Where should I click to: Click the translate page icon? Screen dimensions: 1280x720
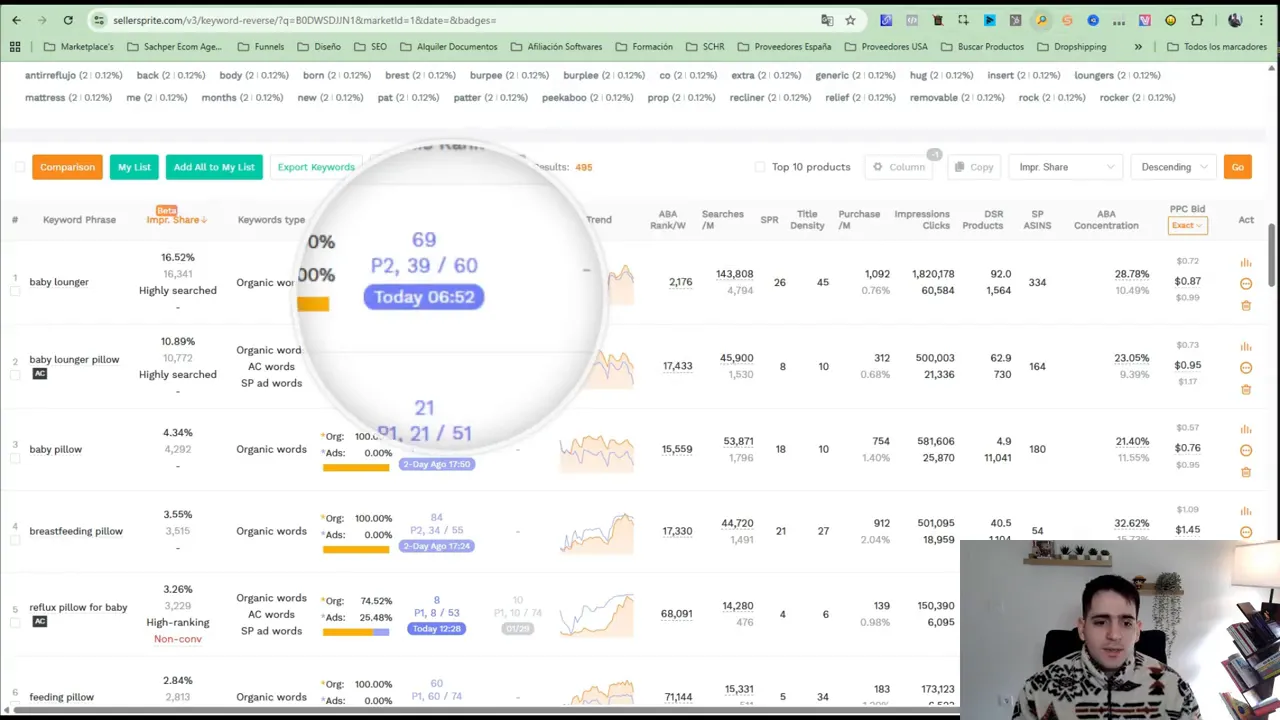pyautogui.click(x=827, y=20)
